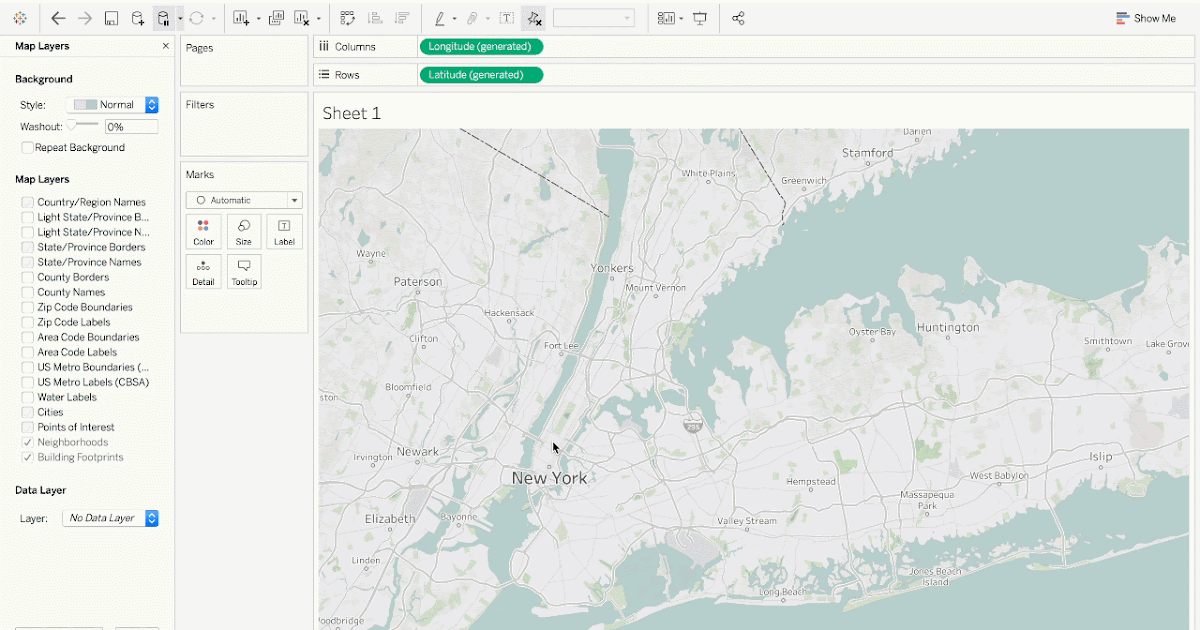
Task: Open Highlight dropdown arrow
Action: point(455,18)
